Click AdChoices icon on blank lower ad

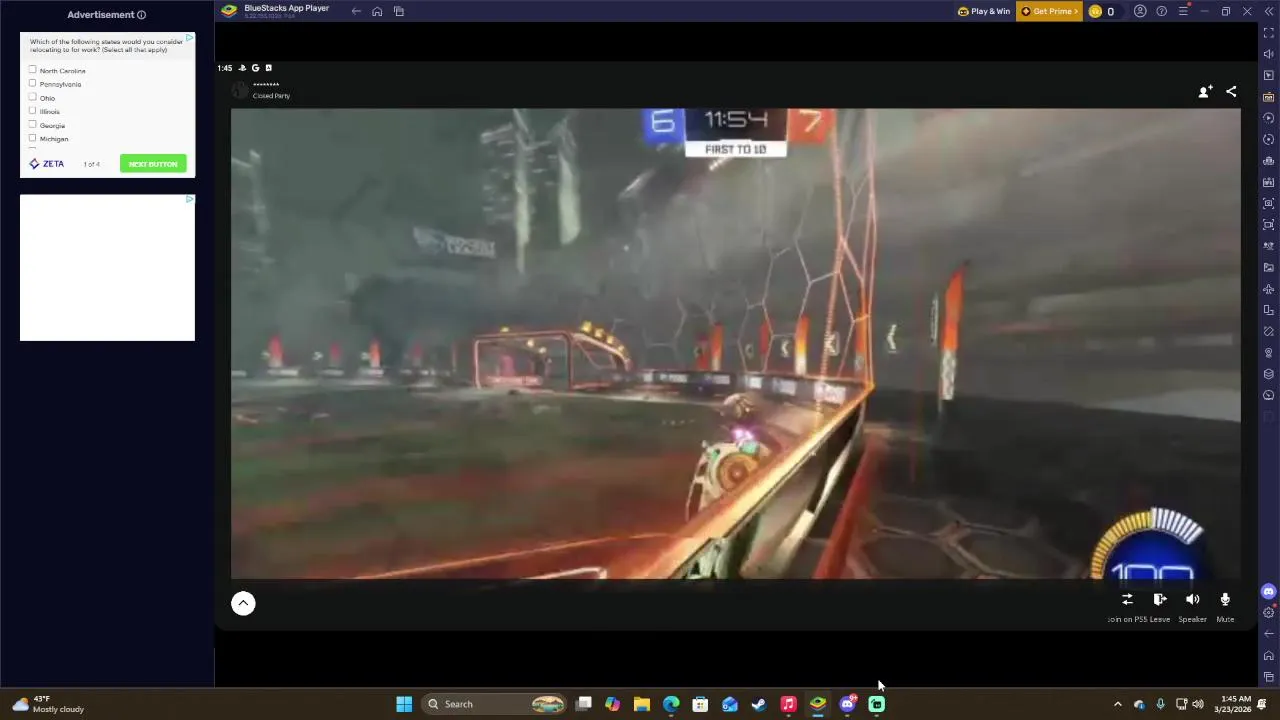point(189,199)
